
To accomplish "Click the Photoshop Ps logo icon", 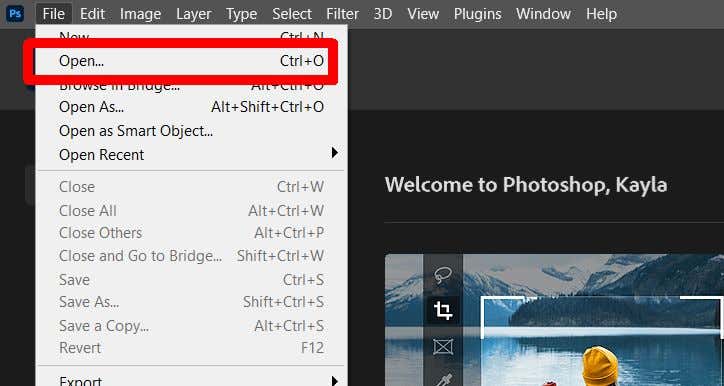I will 15,14.
